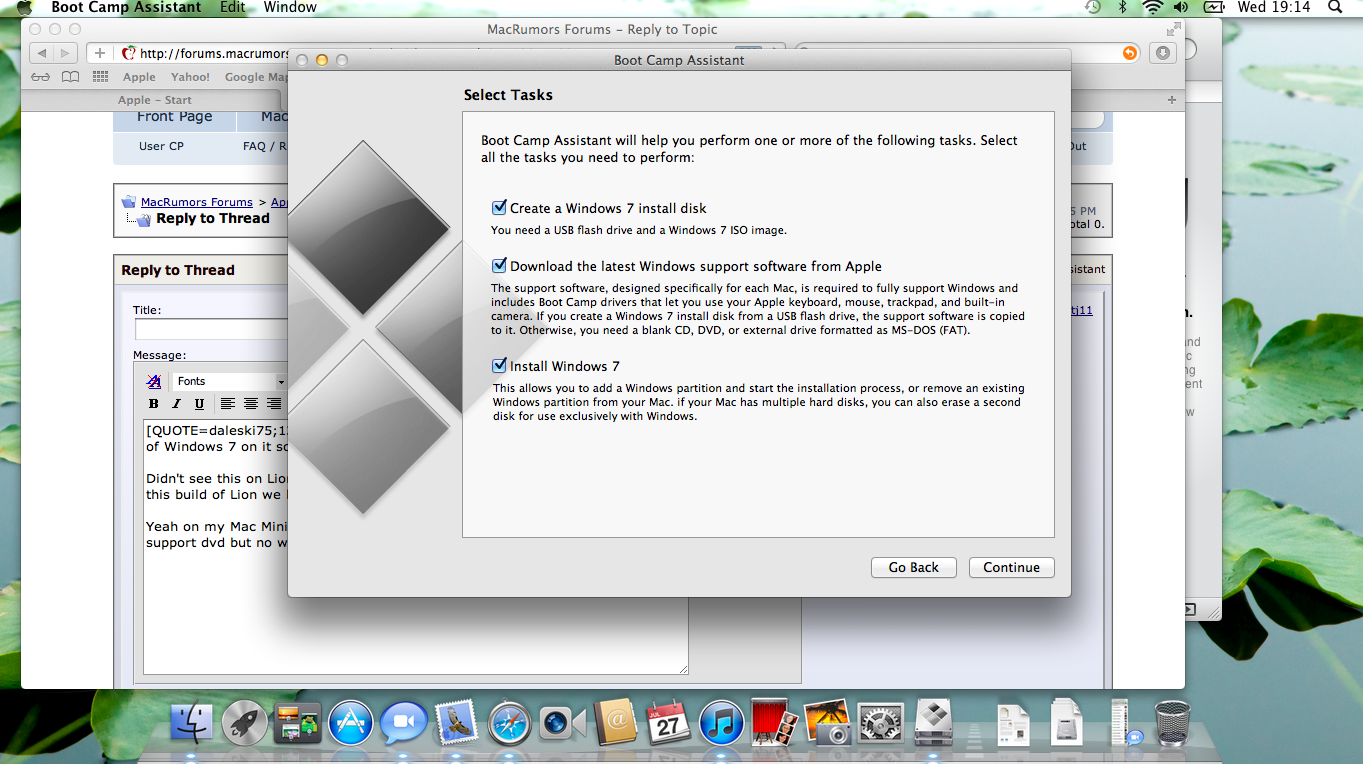Click the Safari icon in the Dock
1363x764 pixels.
click(510, 722)
